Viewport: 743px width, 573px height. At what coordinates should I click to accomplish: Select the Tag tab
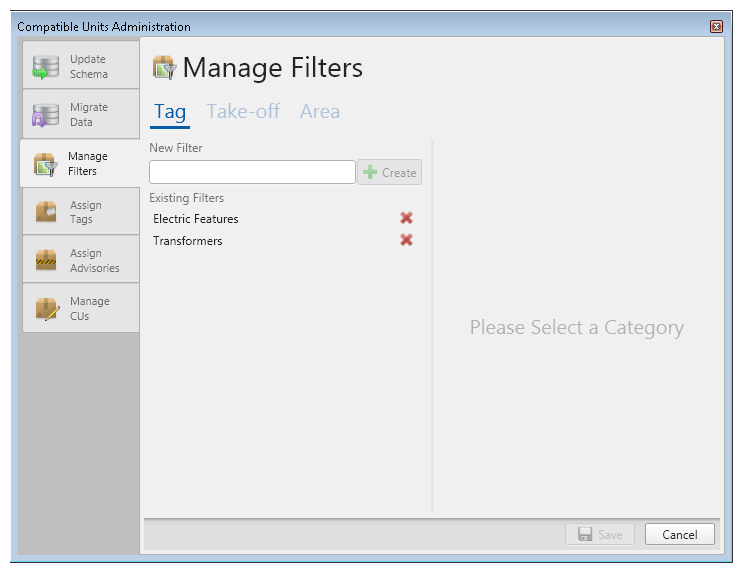170,113
